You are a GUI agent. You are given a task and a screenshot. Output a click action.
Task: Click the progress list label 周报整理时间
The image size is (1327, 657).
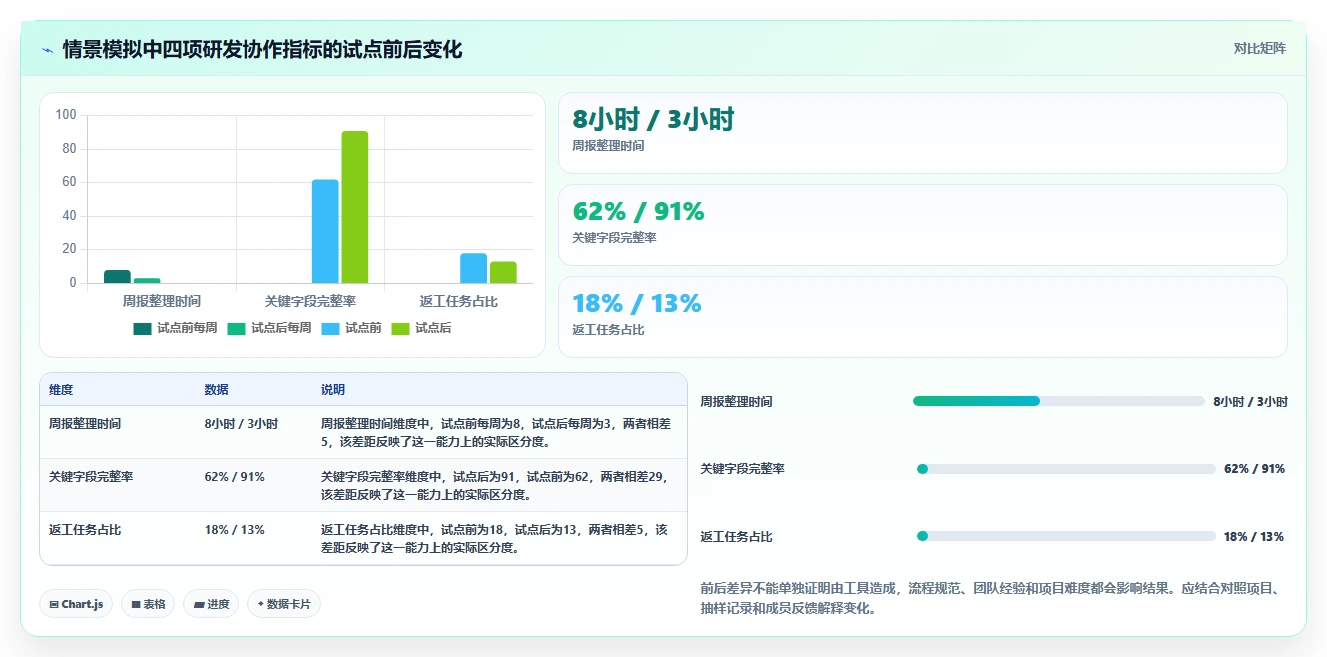(736, 402)
